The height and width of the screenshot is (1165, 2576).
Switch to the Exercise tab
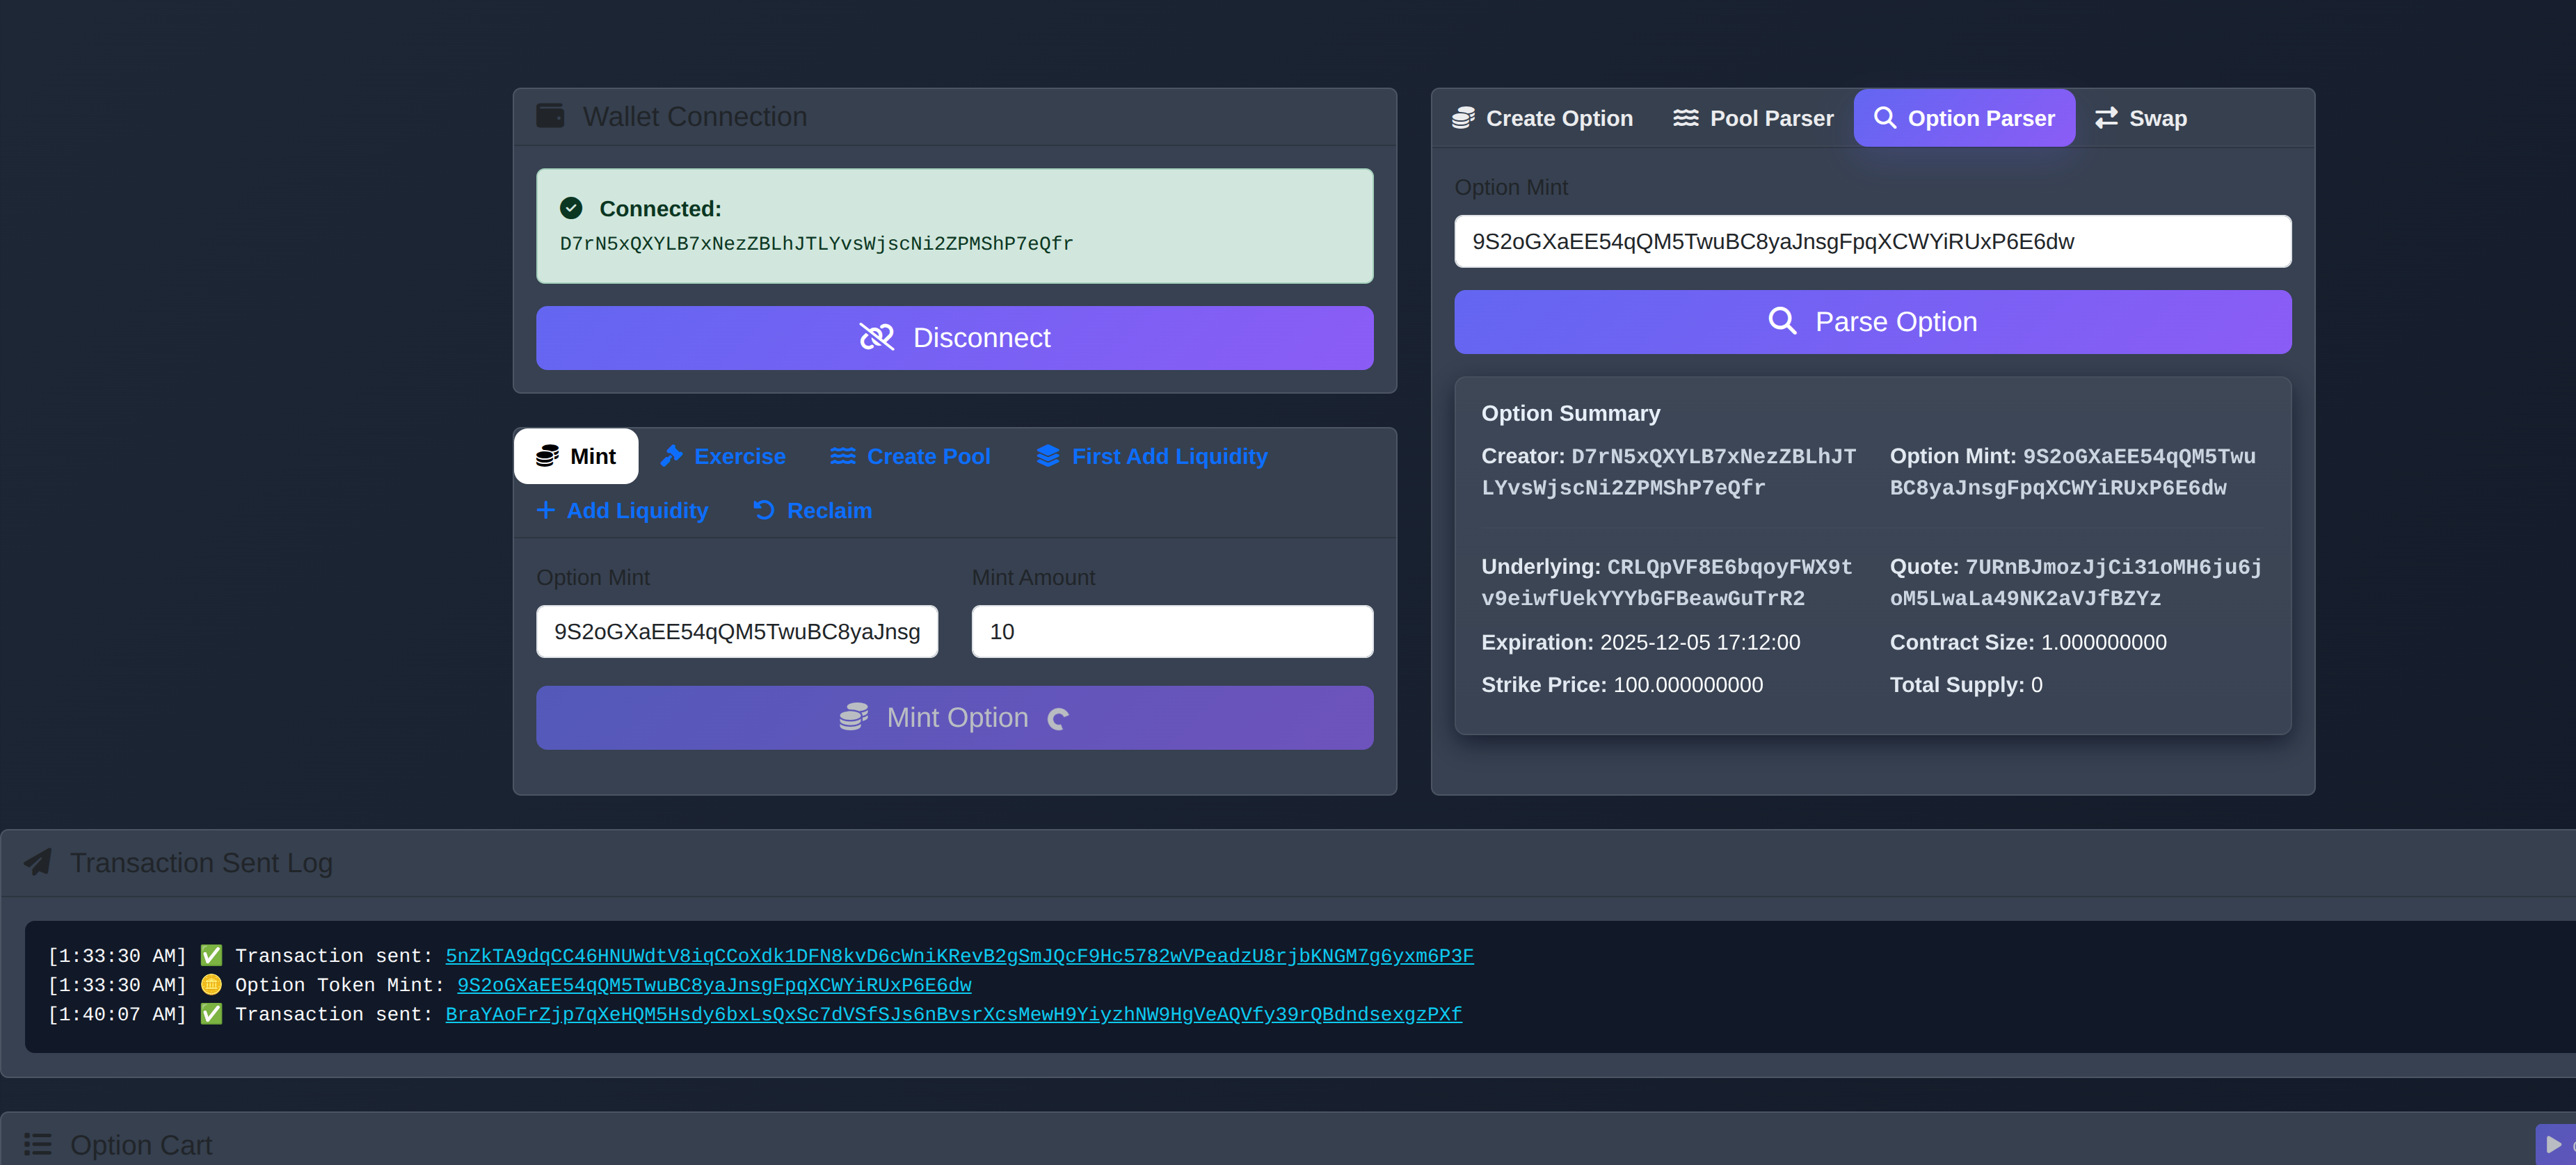pos(723,456)
